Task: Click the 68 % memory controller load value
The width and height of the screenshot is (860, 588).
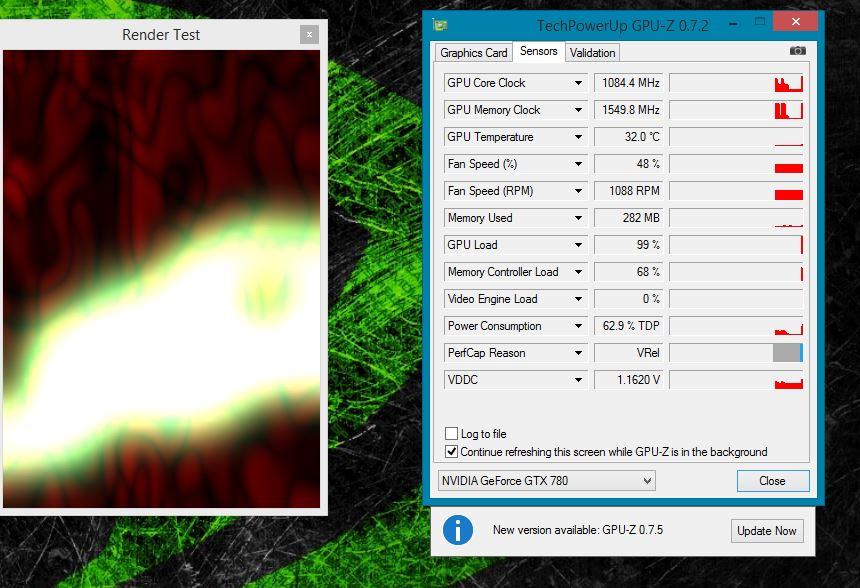Action: [x=629, y=272]
